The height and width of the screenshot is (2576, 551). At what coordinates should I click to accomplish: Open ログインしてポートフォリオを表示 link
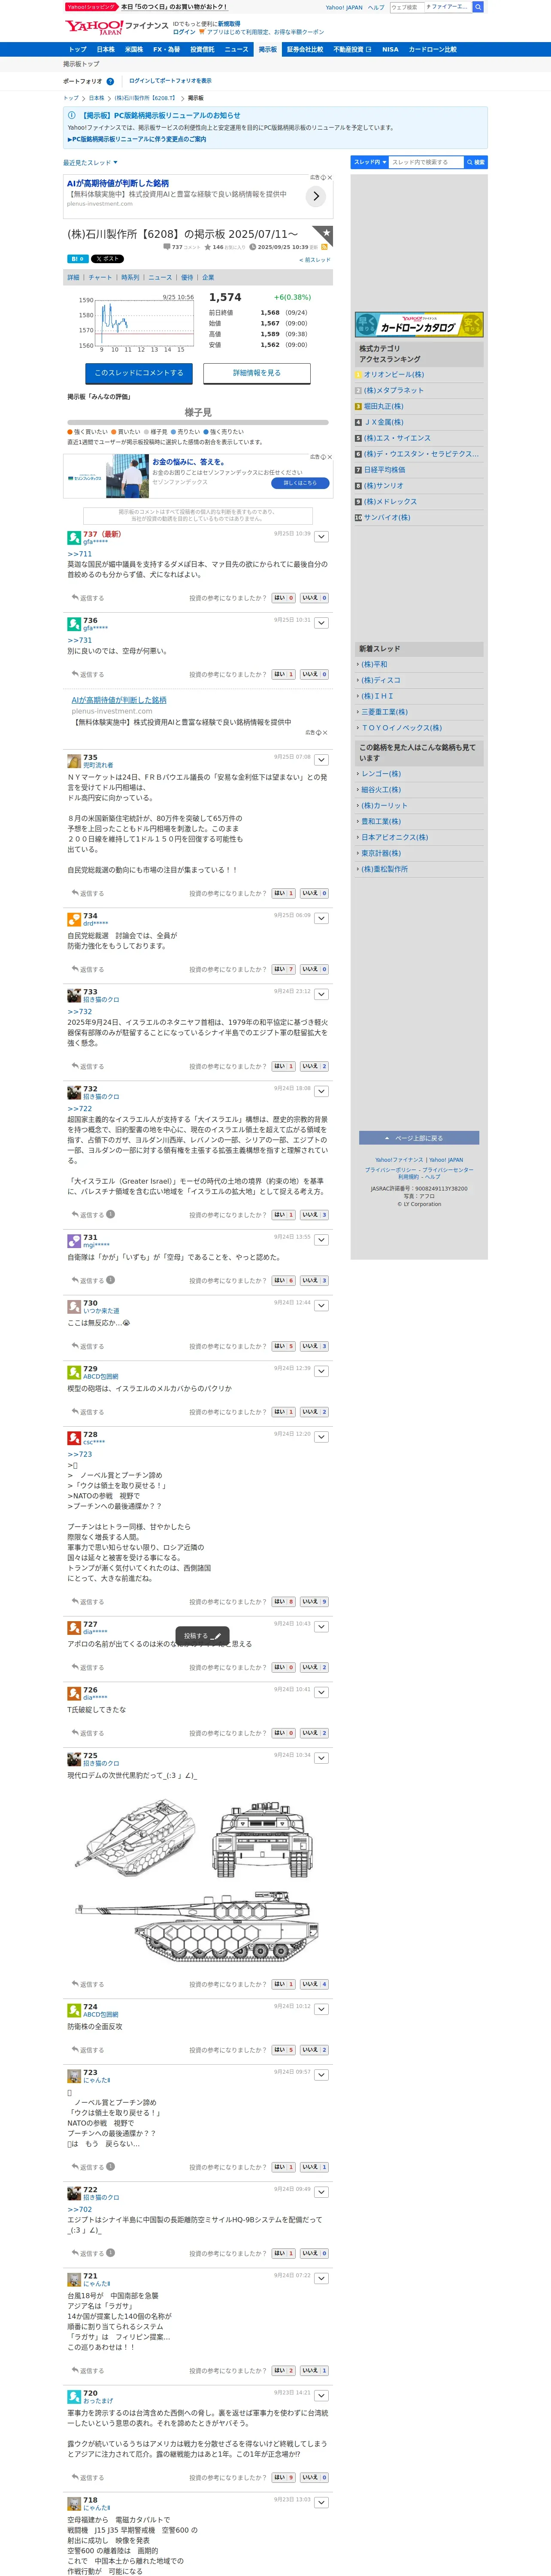tap(170, 81)
